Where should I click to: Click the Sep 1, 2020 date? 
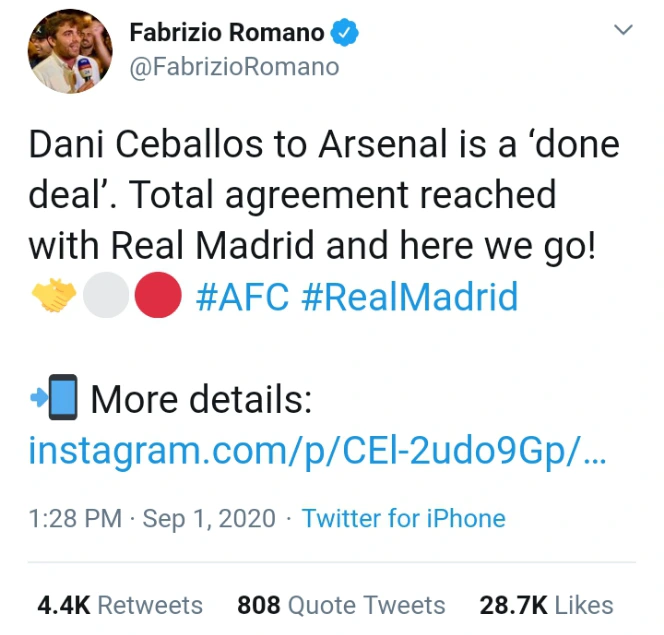tap(209, 519)
